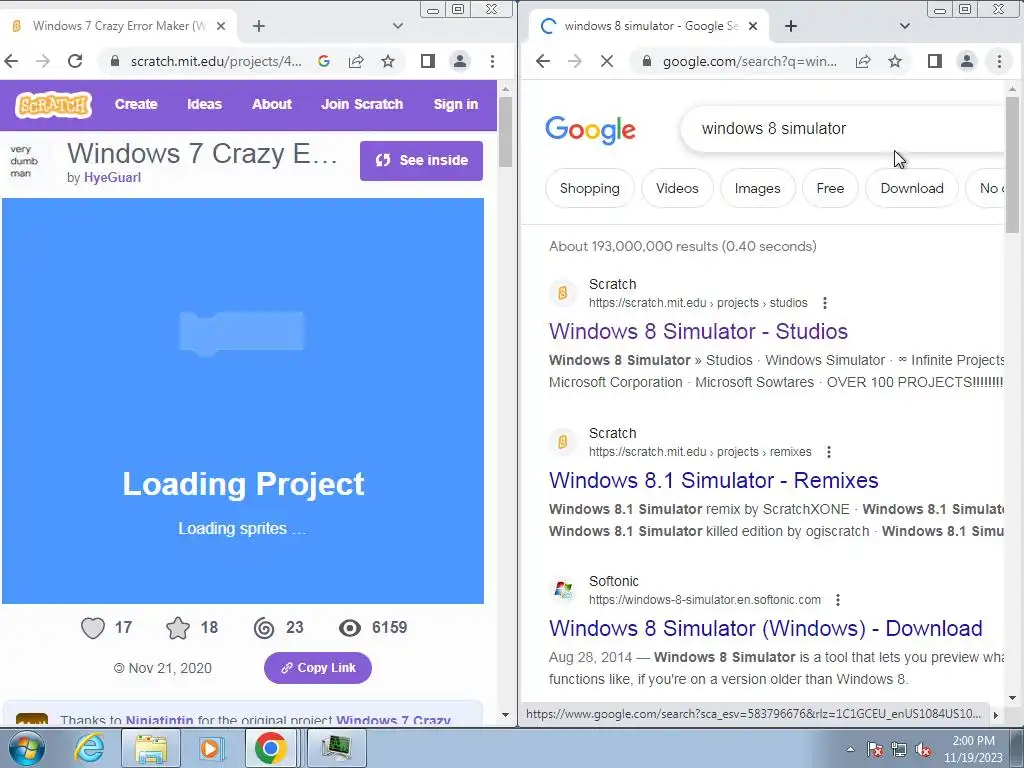This screenshot has height=768, width=1024.
Task: Open a new tab in the left Chrome window
Action: (x=259, y=26)
